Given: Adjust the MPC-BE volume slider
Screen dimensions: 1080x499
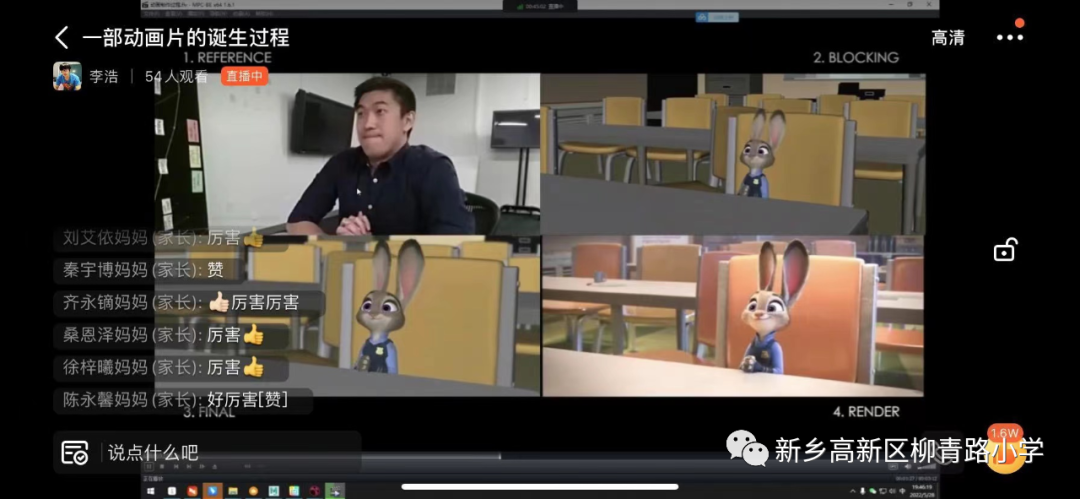Looking at the screenshot, I should click(927, 467).
